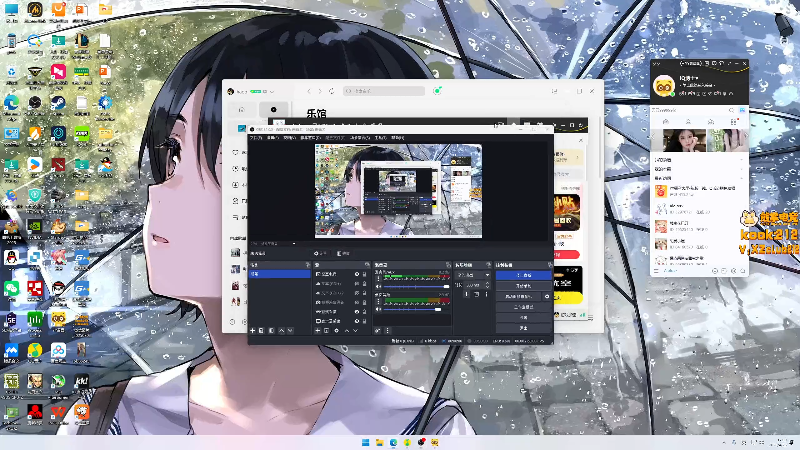Open first mixer channel three-dot options menu
This screenshot has height=450, width=800.
pyautogui.click(x=378, y=279)
